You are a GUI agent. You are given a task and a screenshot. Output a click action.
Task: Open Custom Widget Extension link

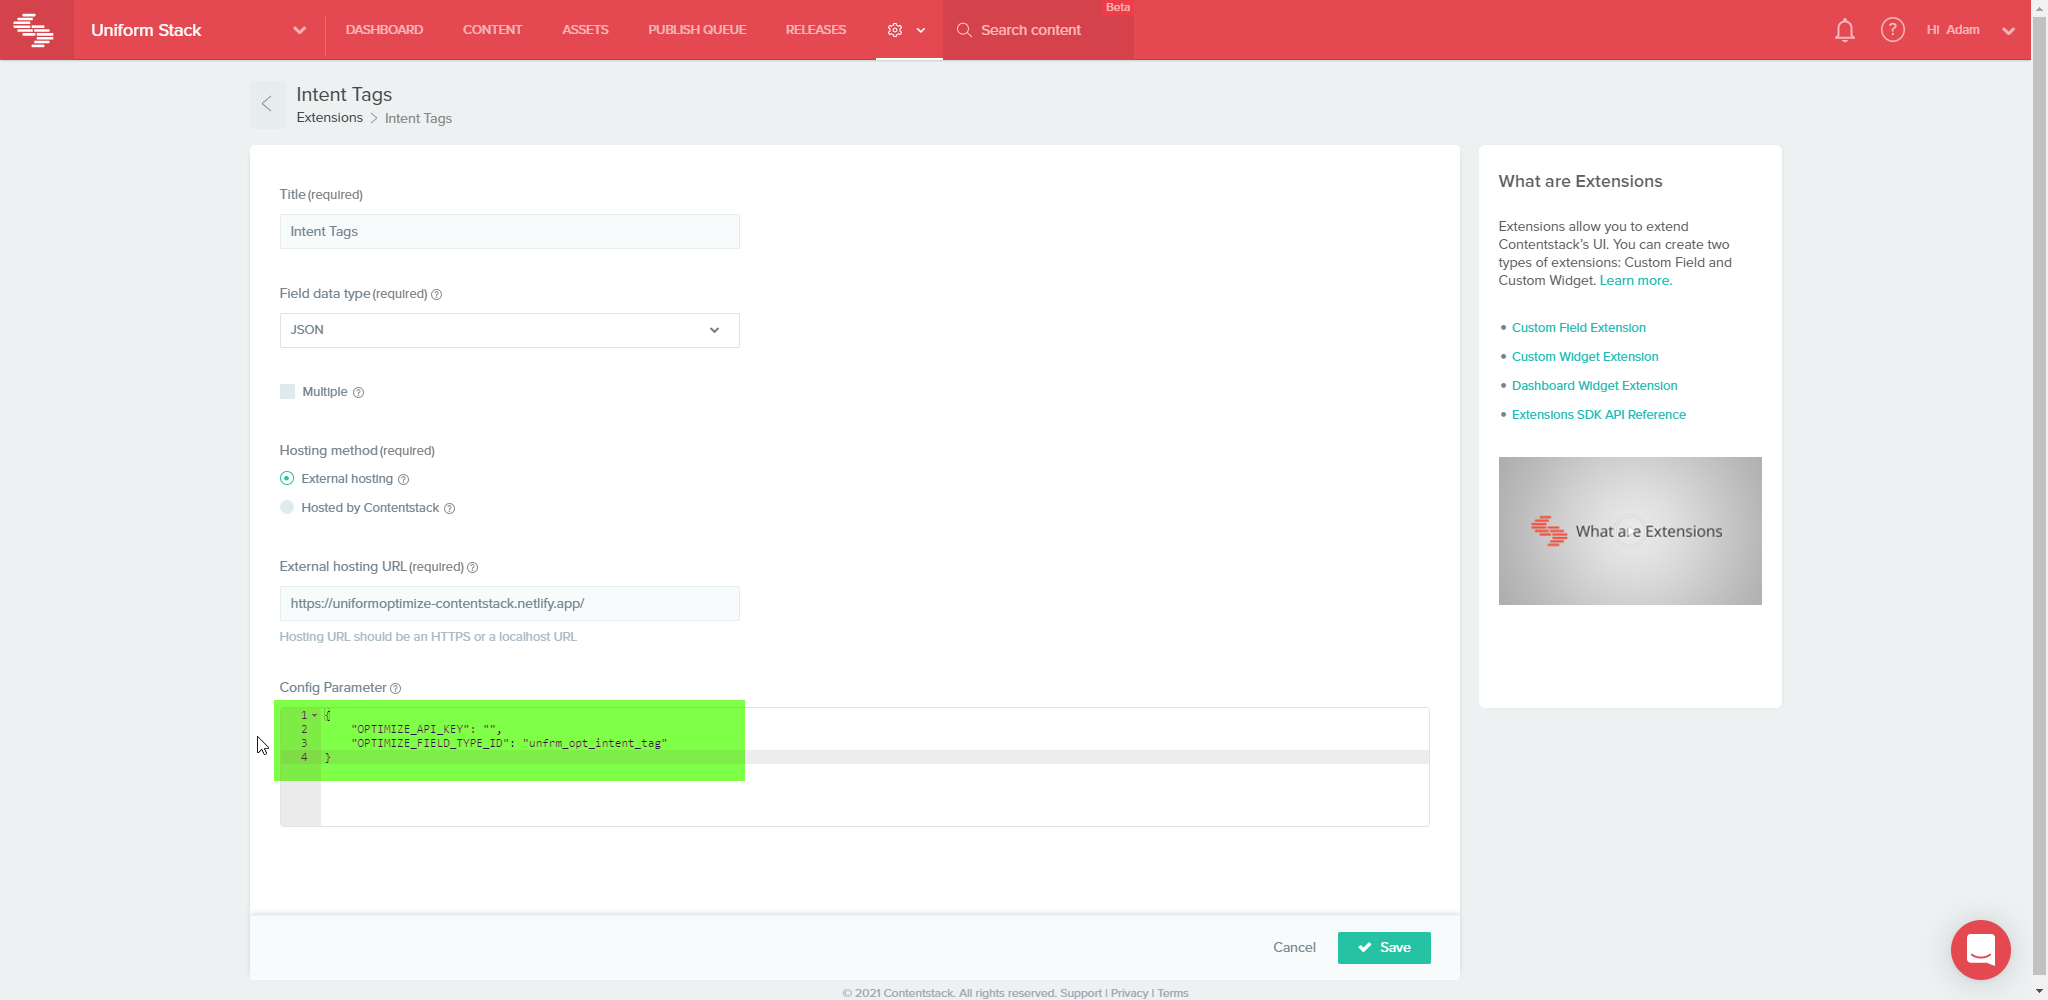point(1585,357)
